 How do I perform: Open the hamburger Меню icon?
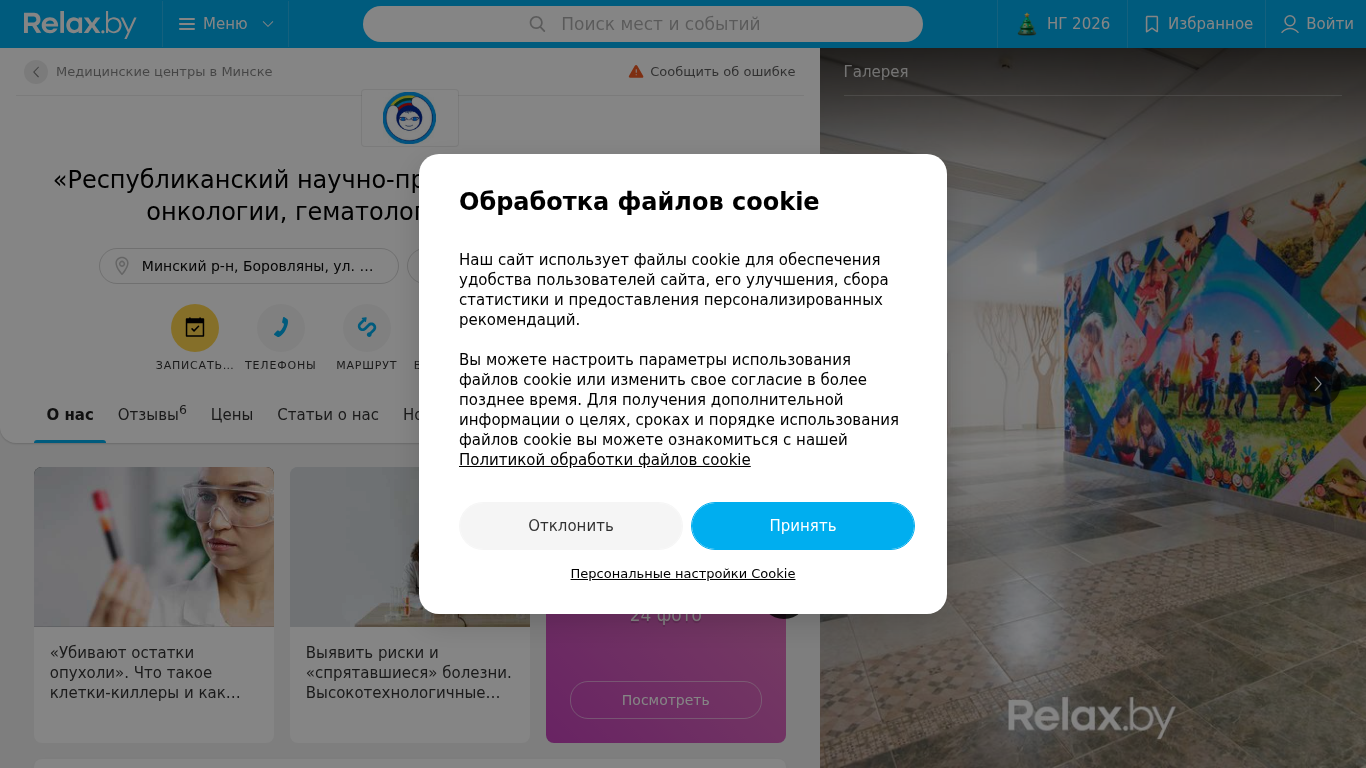click(187, 24)
